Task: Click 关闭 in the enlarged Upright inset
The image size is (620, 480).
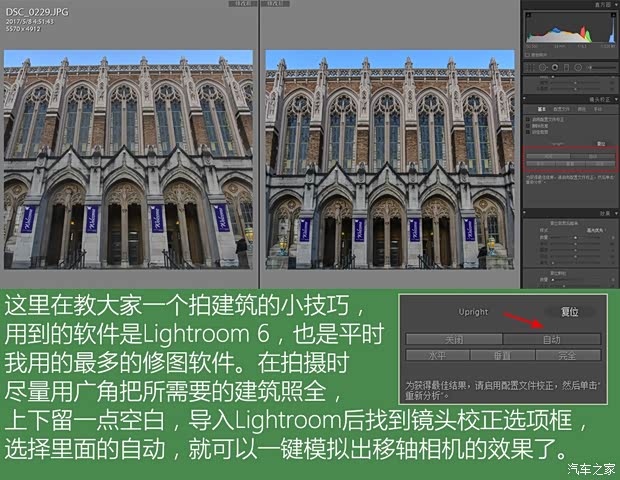Action: [454, 339]
